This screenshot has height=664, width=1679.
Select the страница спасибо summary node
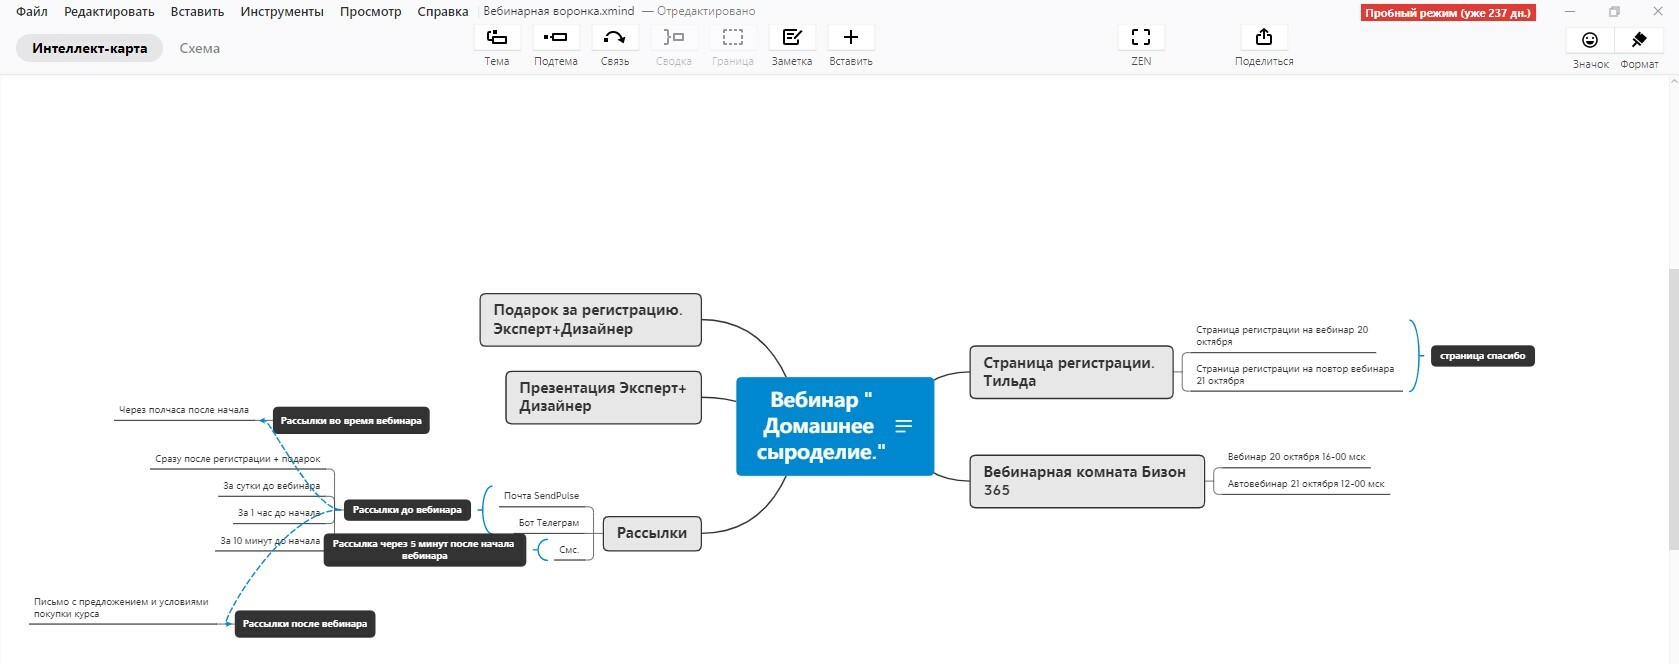[1481, 356]
